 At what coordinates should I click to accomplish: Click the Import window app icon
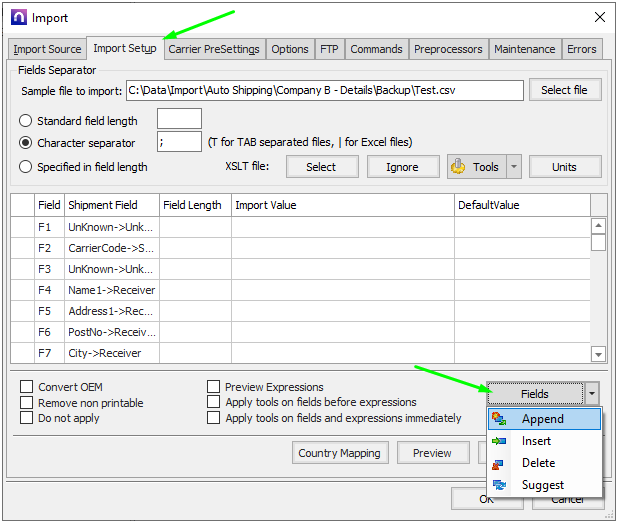pyautogui.click(x=16, y=17)
